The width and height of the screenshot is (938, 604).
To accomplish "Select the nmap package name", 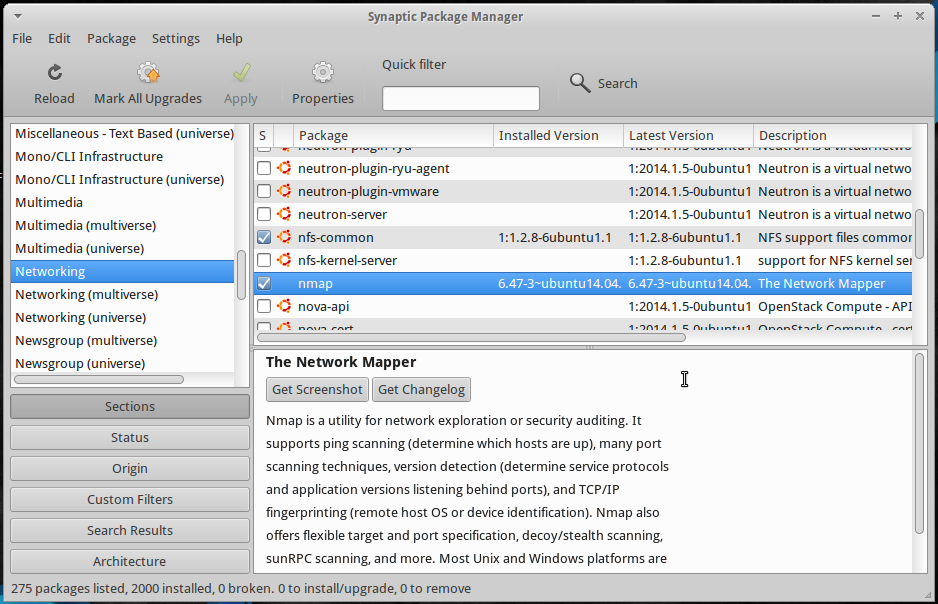I will click(315, 283).
